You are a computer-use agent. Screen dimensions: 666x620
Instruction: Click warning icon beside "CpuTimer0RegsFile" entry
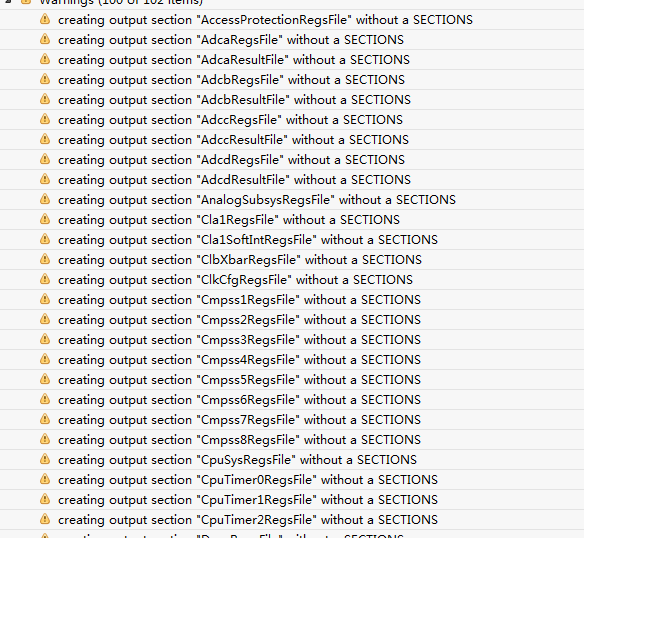44,480
